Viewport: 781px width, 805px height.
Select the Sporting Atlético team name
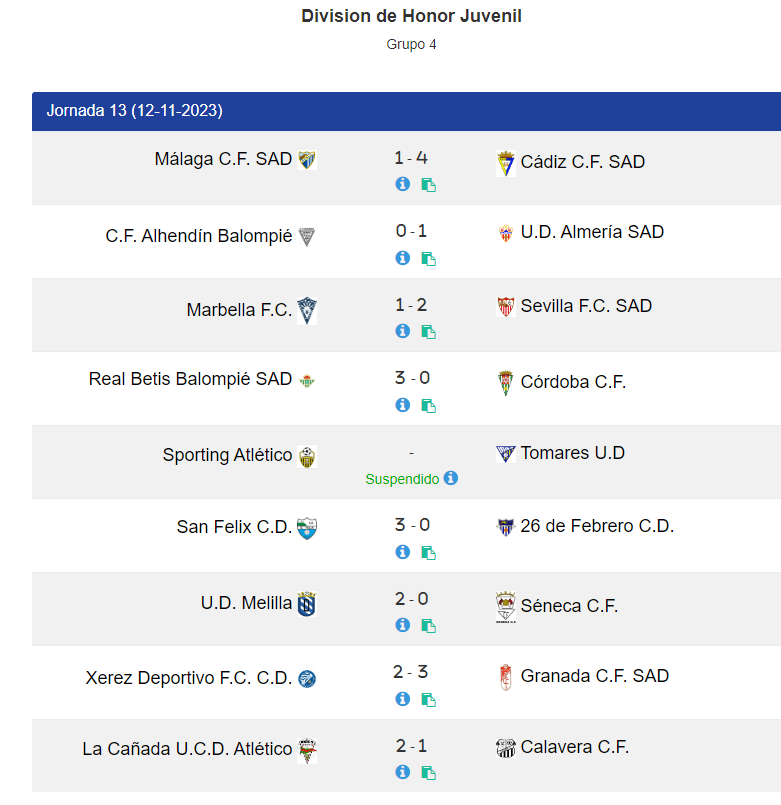[x=227, y=455]
